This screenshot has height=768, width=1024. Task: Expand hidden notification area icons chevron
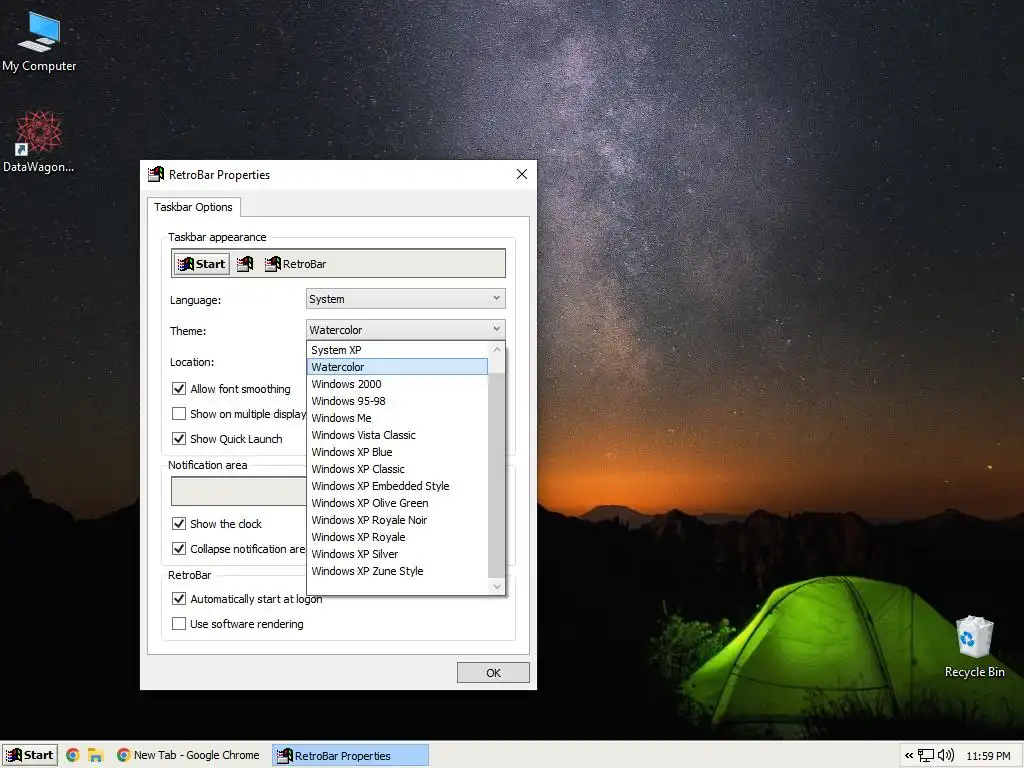tap(908, 756)
